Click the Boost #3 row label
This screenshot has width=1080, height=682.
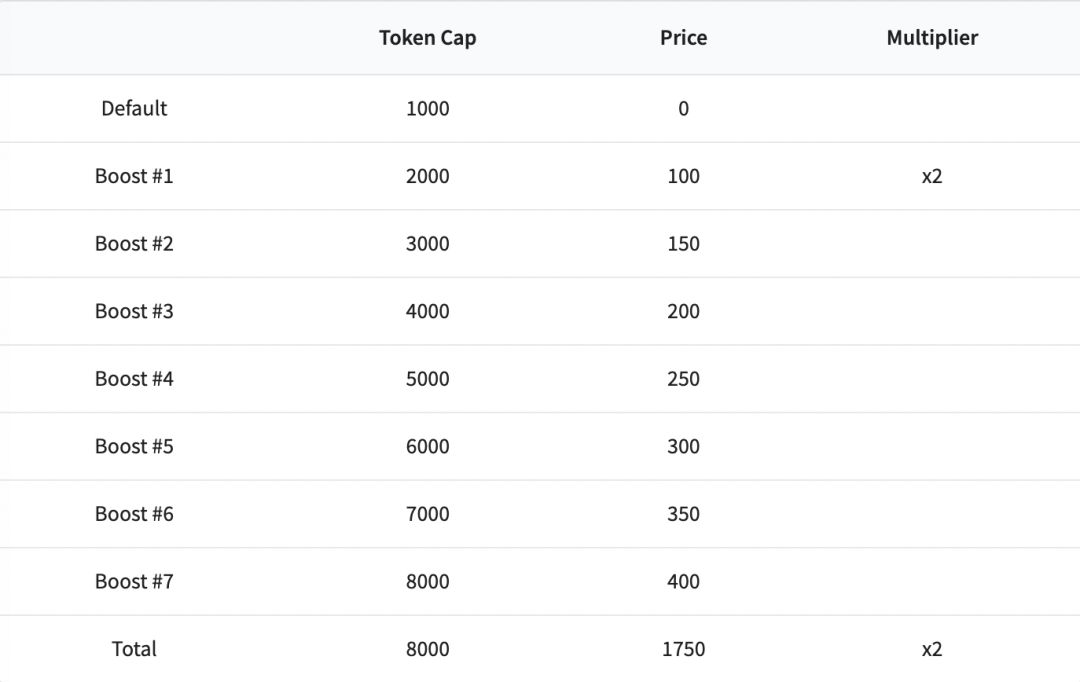pos(134,311)
